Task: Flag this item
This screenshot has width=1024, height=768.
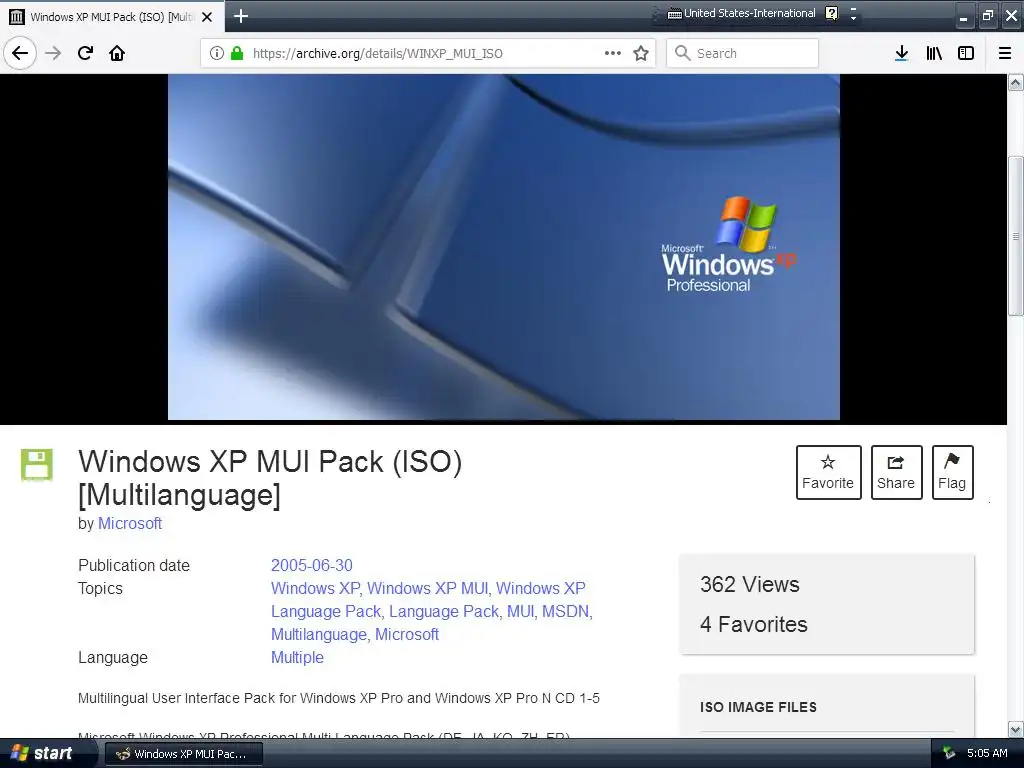Action: 952,472
